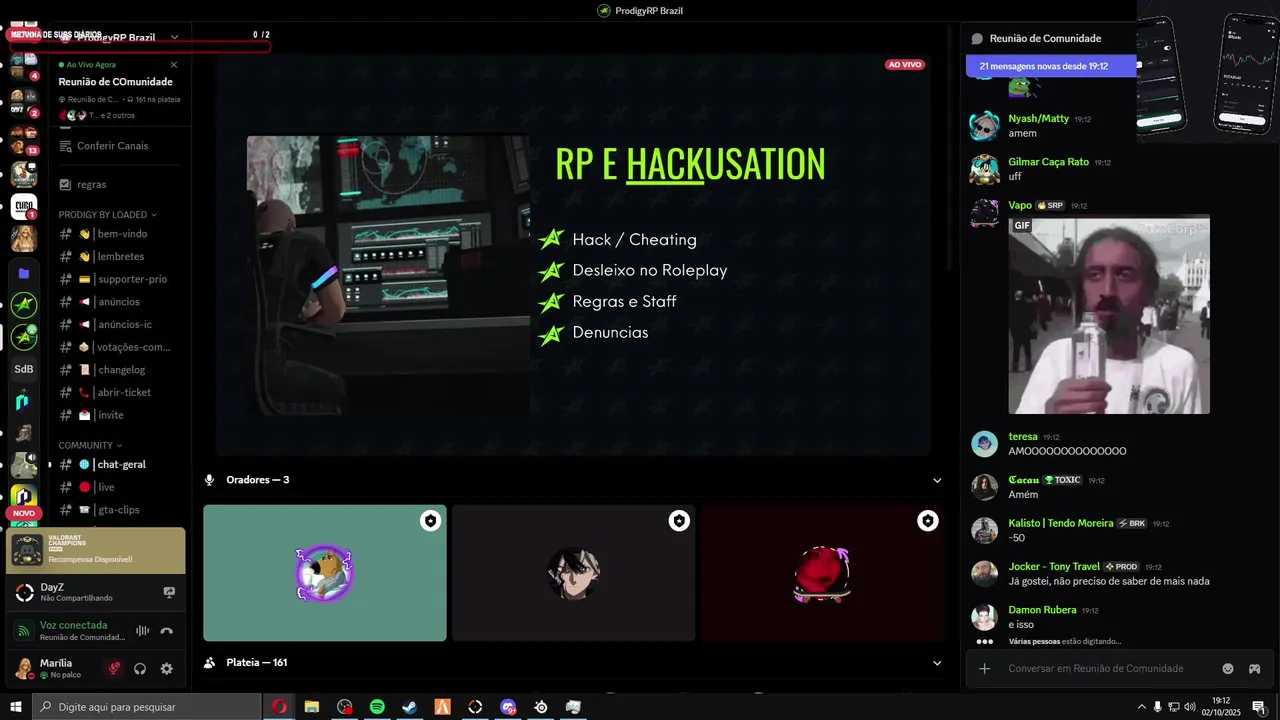
Task: Open server folder with 4 badge
Action: 24,64
